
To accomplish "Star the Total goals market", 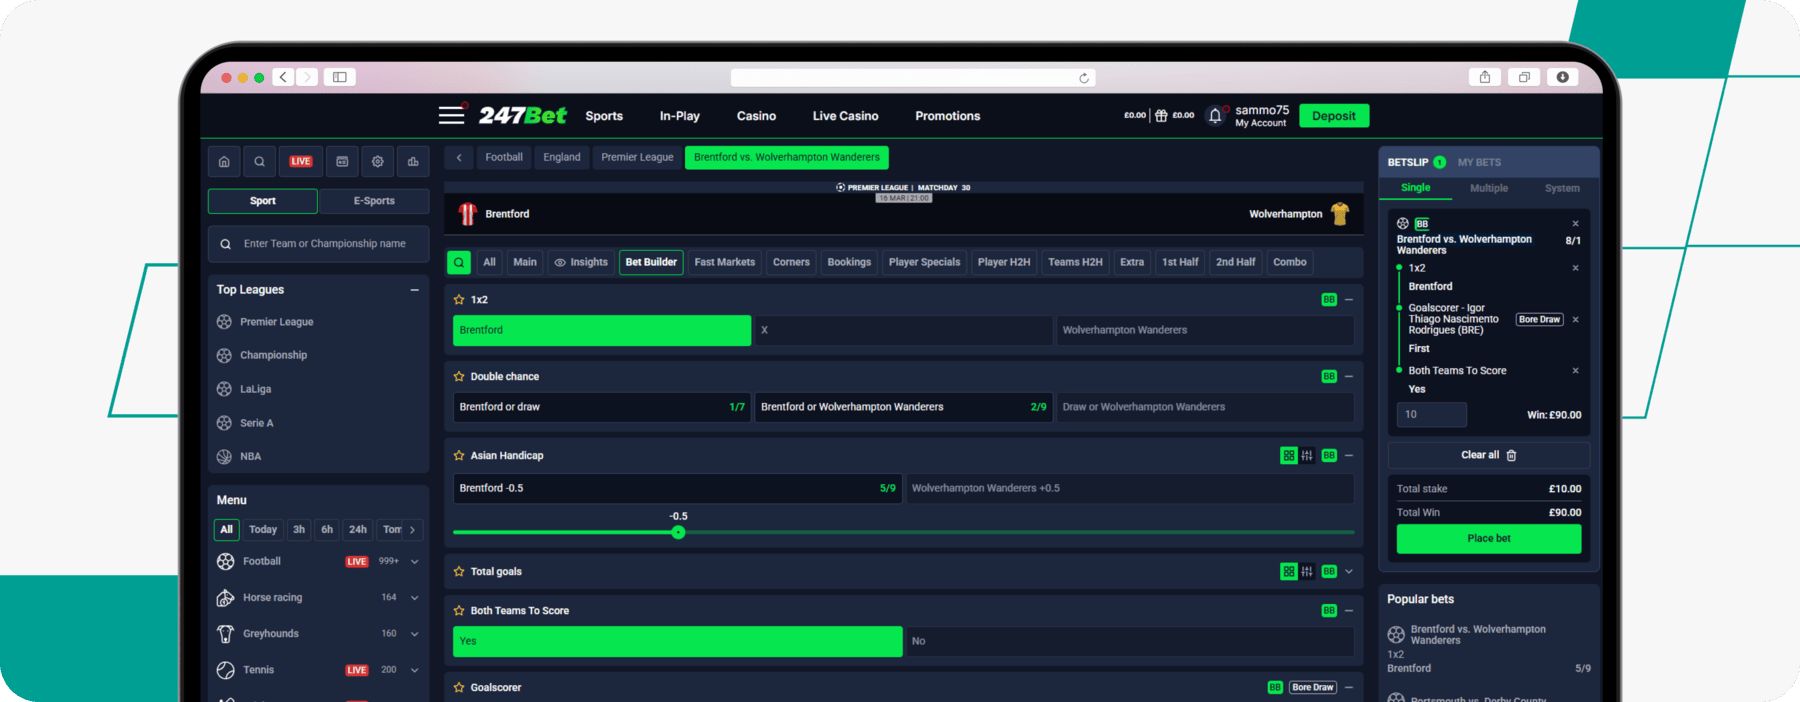I will point(459,572).
